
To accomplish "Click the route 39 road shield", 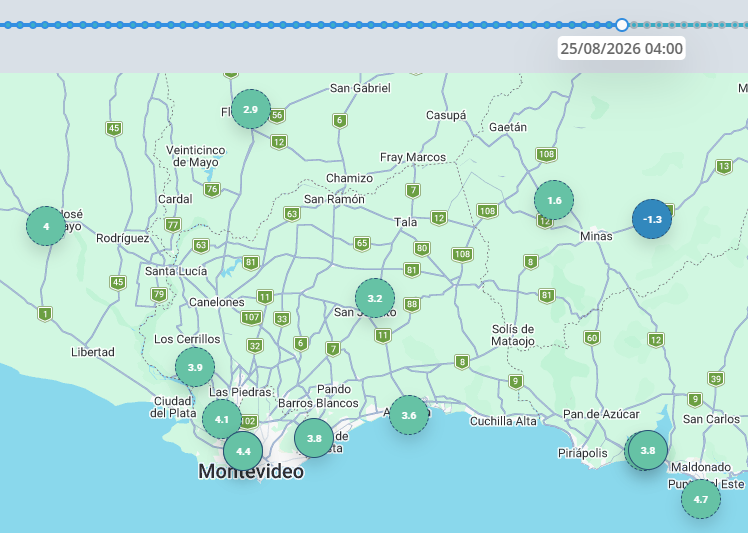I will (x=716, y=379).
